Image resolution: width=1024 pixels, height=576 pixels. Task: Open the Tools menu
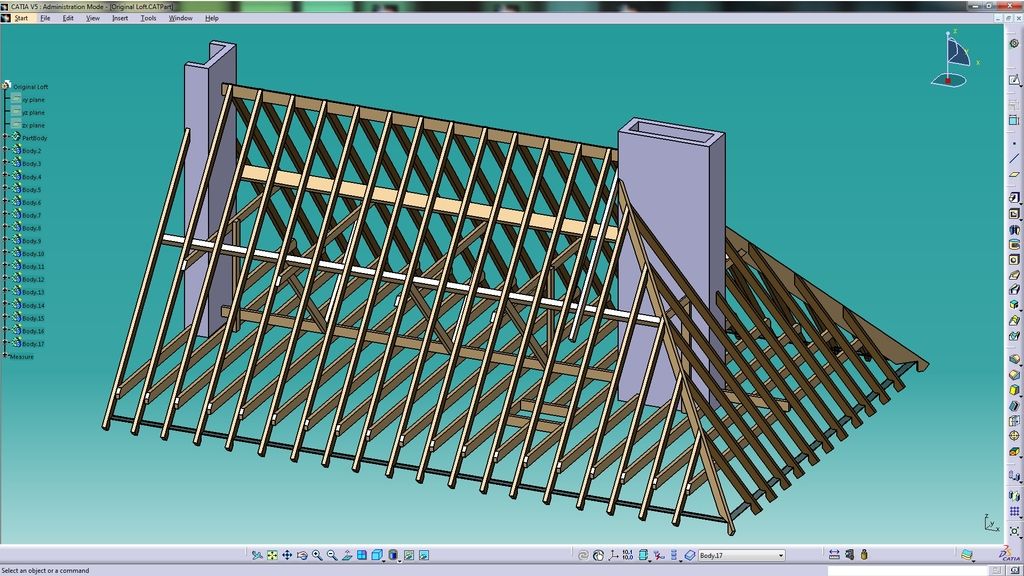(x=148, y=18)
